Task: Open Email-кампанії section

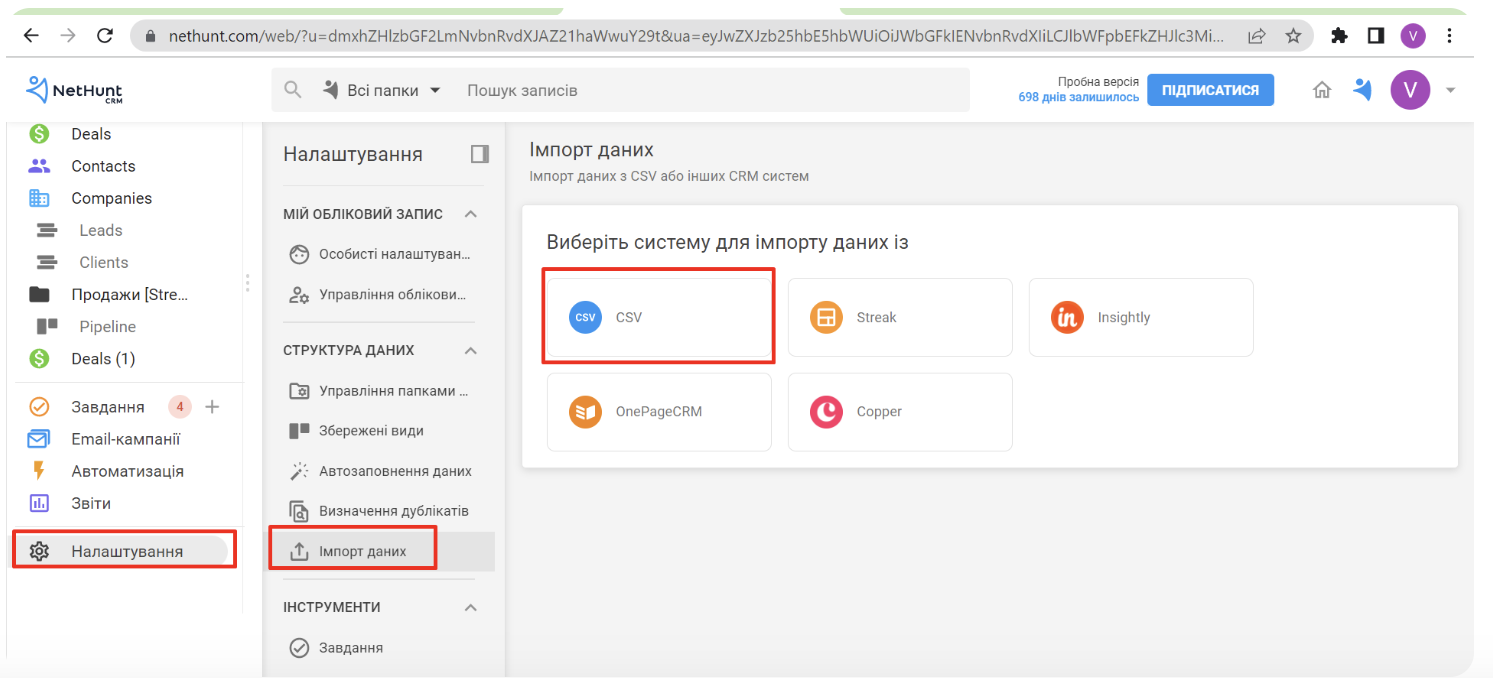Action: coord(125,439)
